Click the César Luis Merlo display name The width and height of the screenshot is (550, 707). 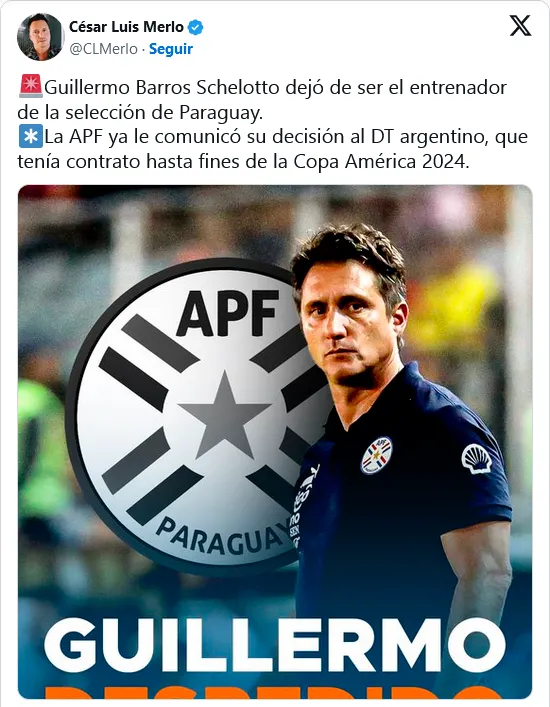126,27
